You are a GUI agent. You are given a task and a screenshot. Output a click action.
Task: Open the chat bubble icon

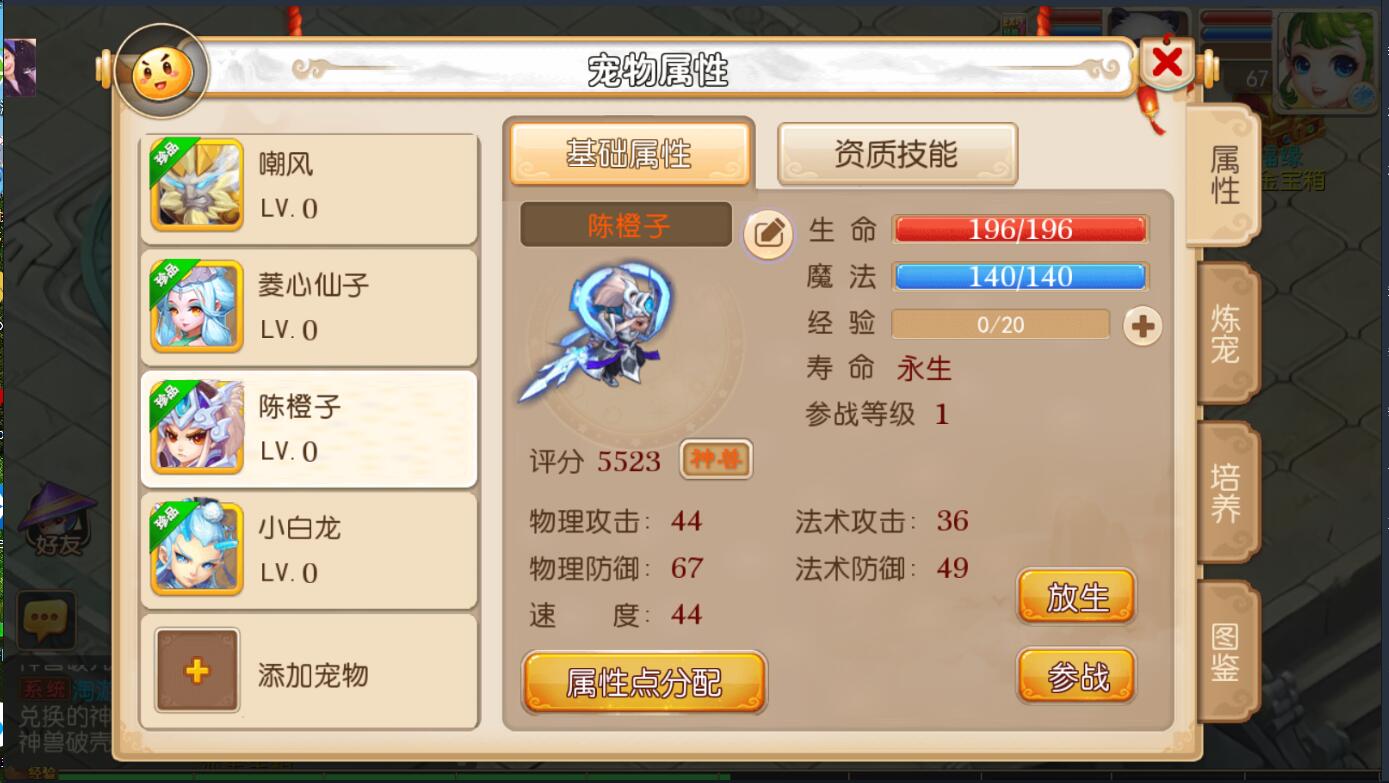click(x=44, y=621)
